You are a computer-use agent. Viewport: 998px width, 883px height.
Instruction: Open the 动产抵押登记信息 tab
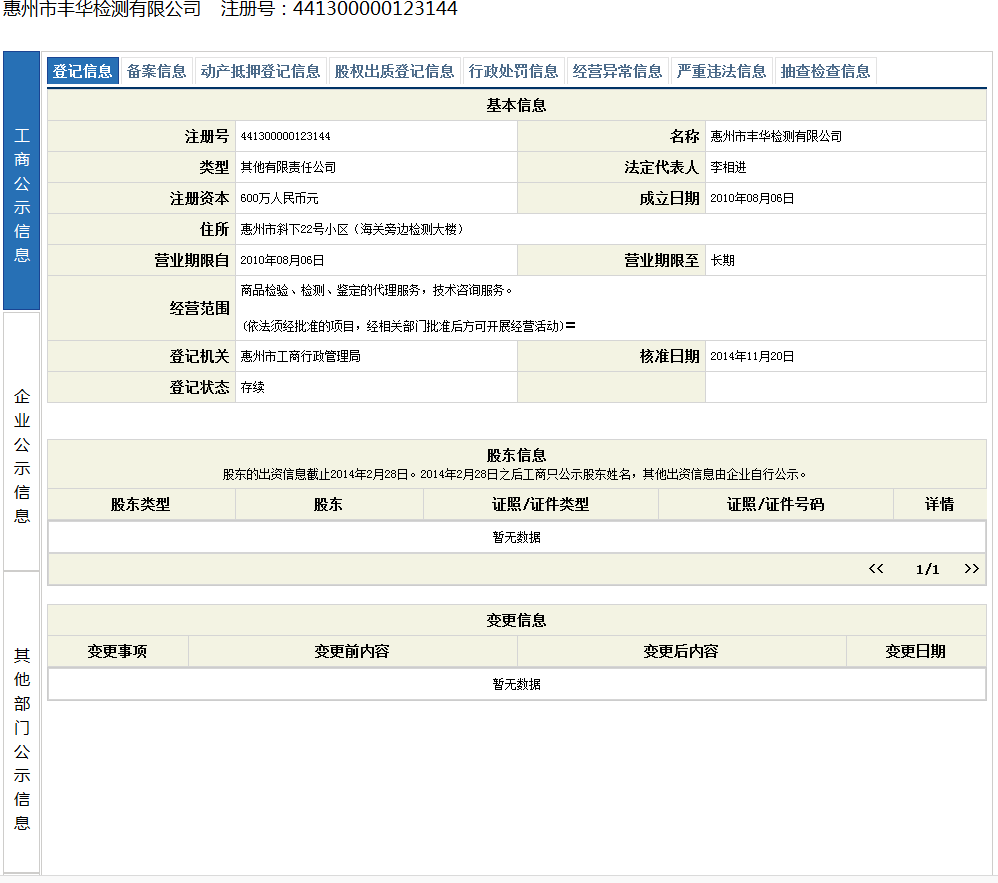[x=261, y=71]
